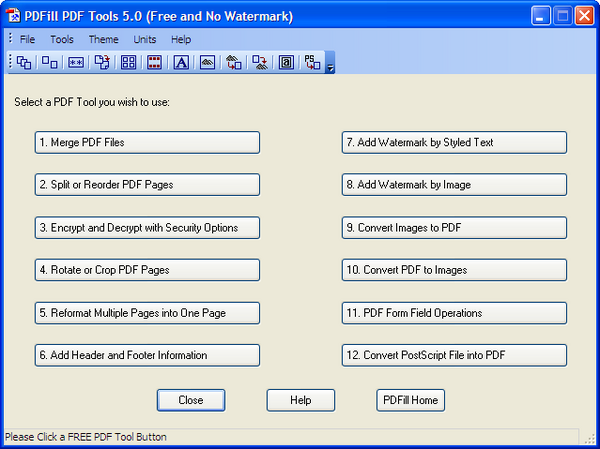Click the '1. Merge PDF Files' button
The width and height of the screenshot is (600, 449).
[x=147, y=142]
